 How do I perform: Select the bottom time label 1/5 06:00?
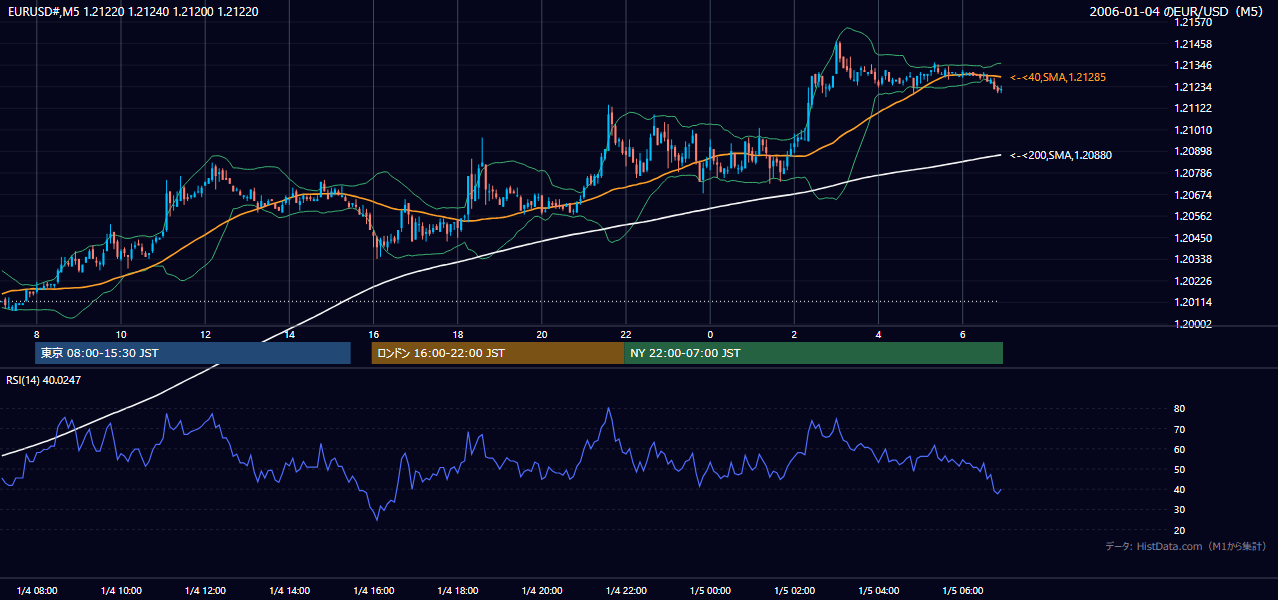pyautogui.click(x=962, y=591)
